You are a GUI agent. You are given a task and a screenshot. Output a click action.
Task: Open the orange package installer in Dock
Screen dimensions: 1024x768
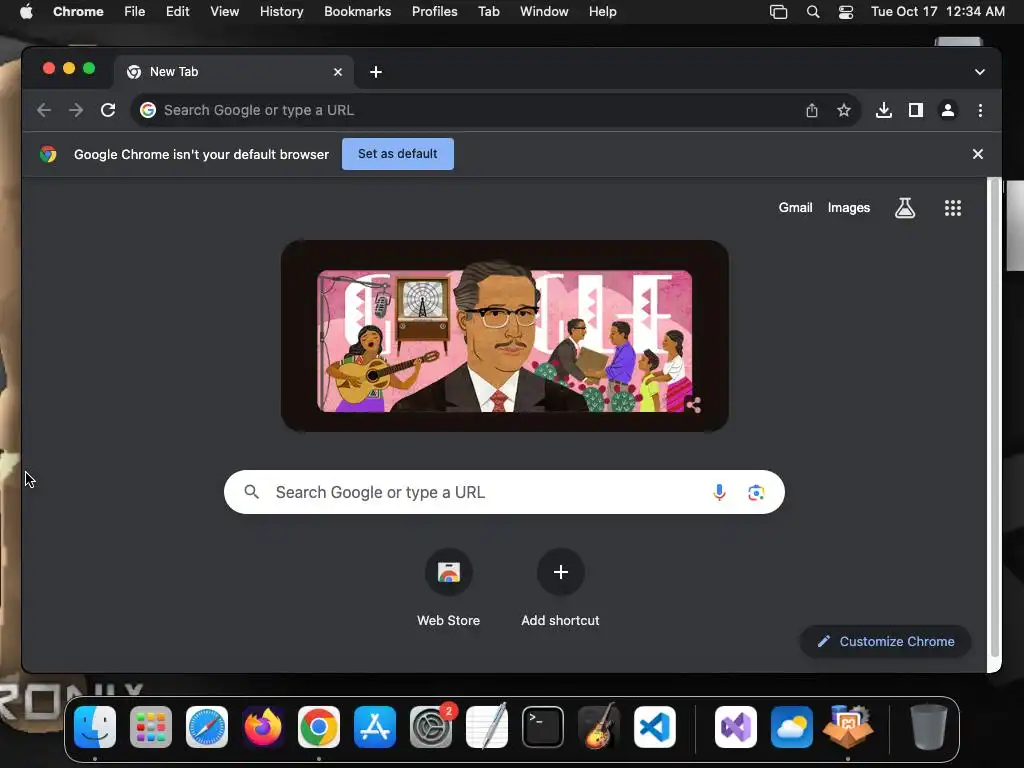click(848, 727)
